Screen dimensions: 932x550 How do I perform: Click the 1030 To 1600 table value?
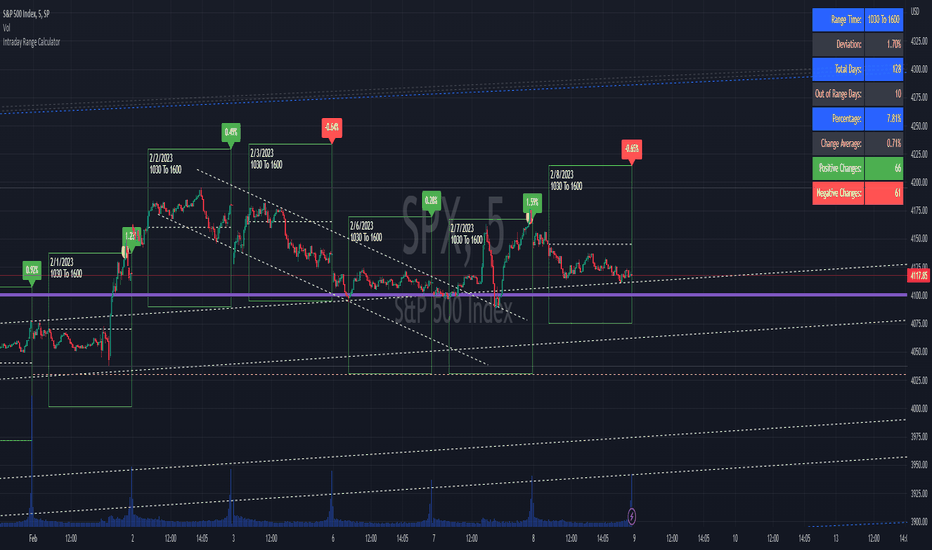(884, 20)
